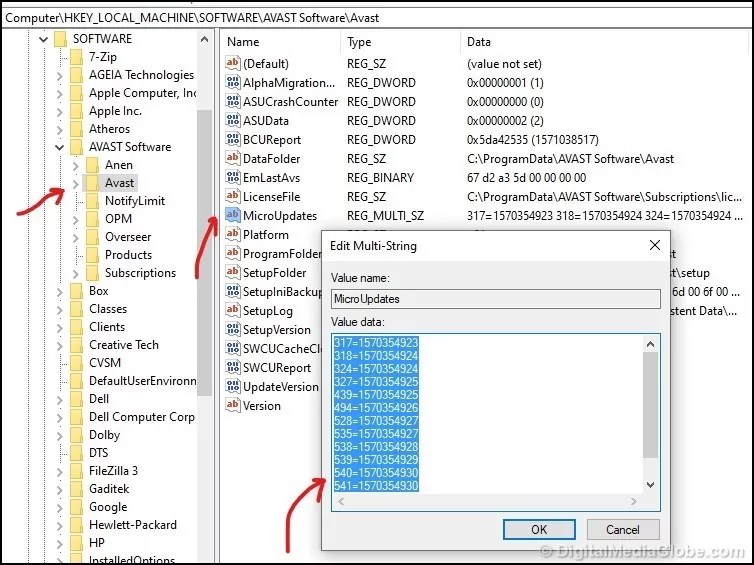This screenshot has width=754, height=565.
Task: Click the ASUCrashCounter DWORD icon
Action: (x=233, y=101)
